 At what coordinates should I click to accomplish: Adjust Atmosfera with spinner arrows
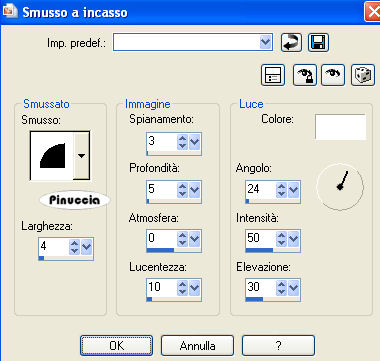[x=182, y=239]
